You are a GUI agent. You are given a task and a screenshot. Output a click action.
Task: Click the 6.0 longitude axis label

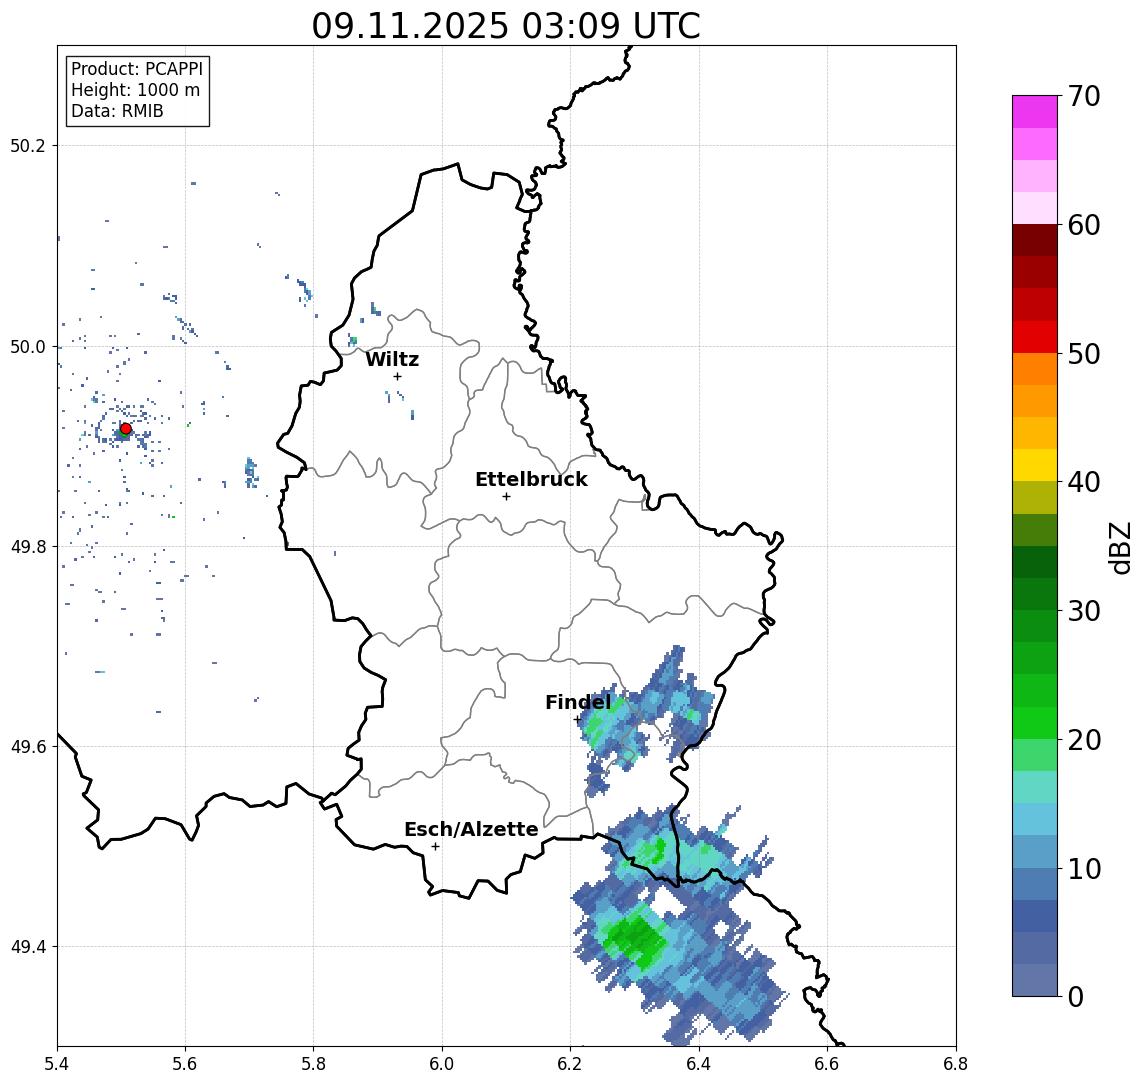[x=443, y=1064]
